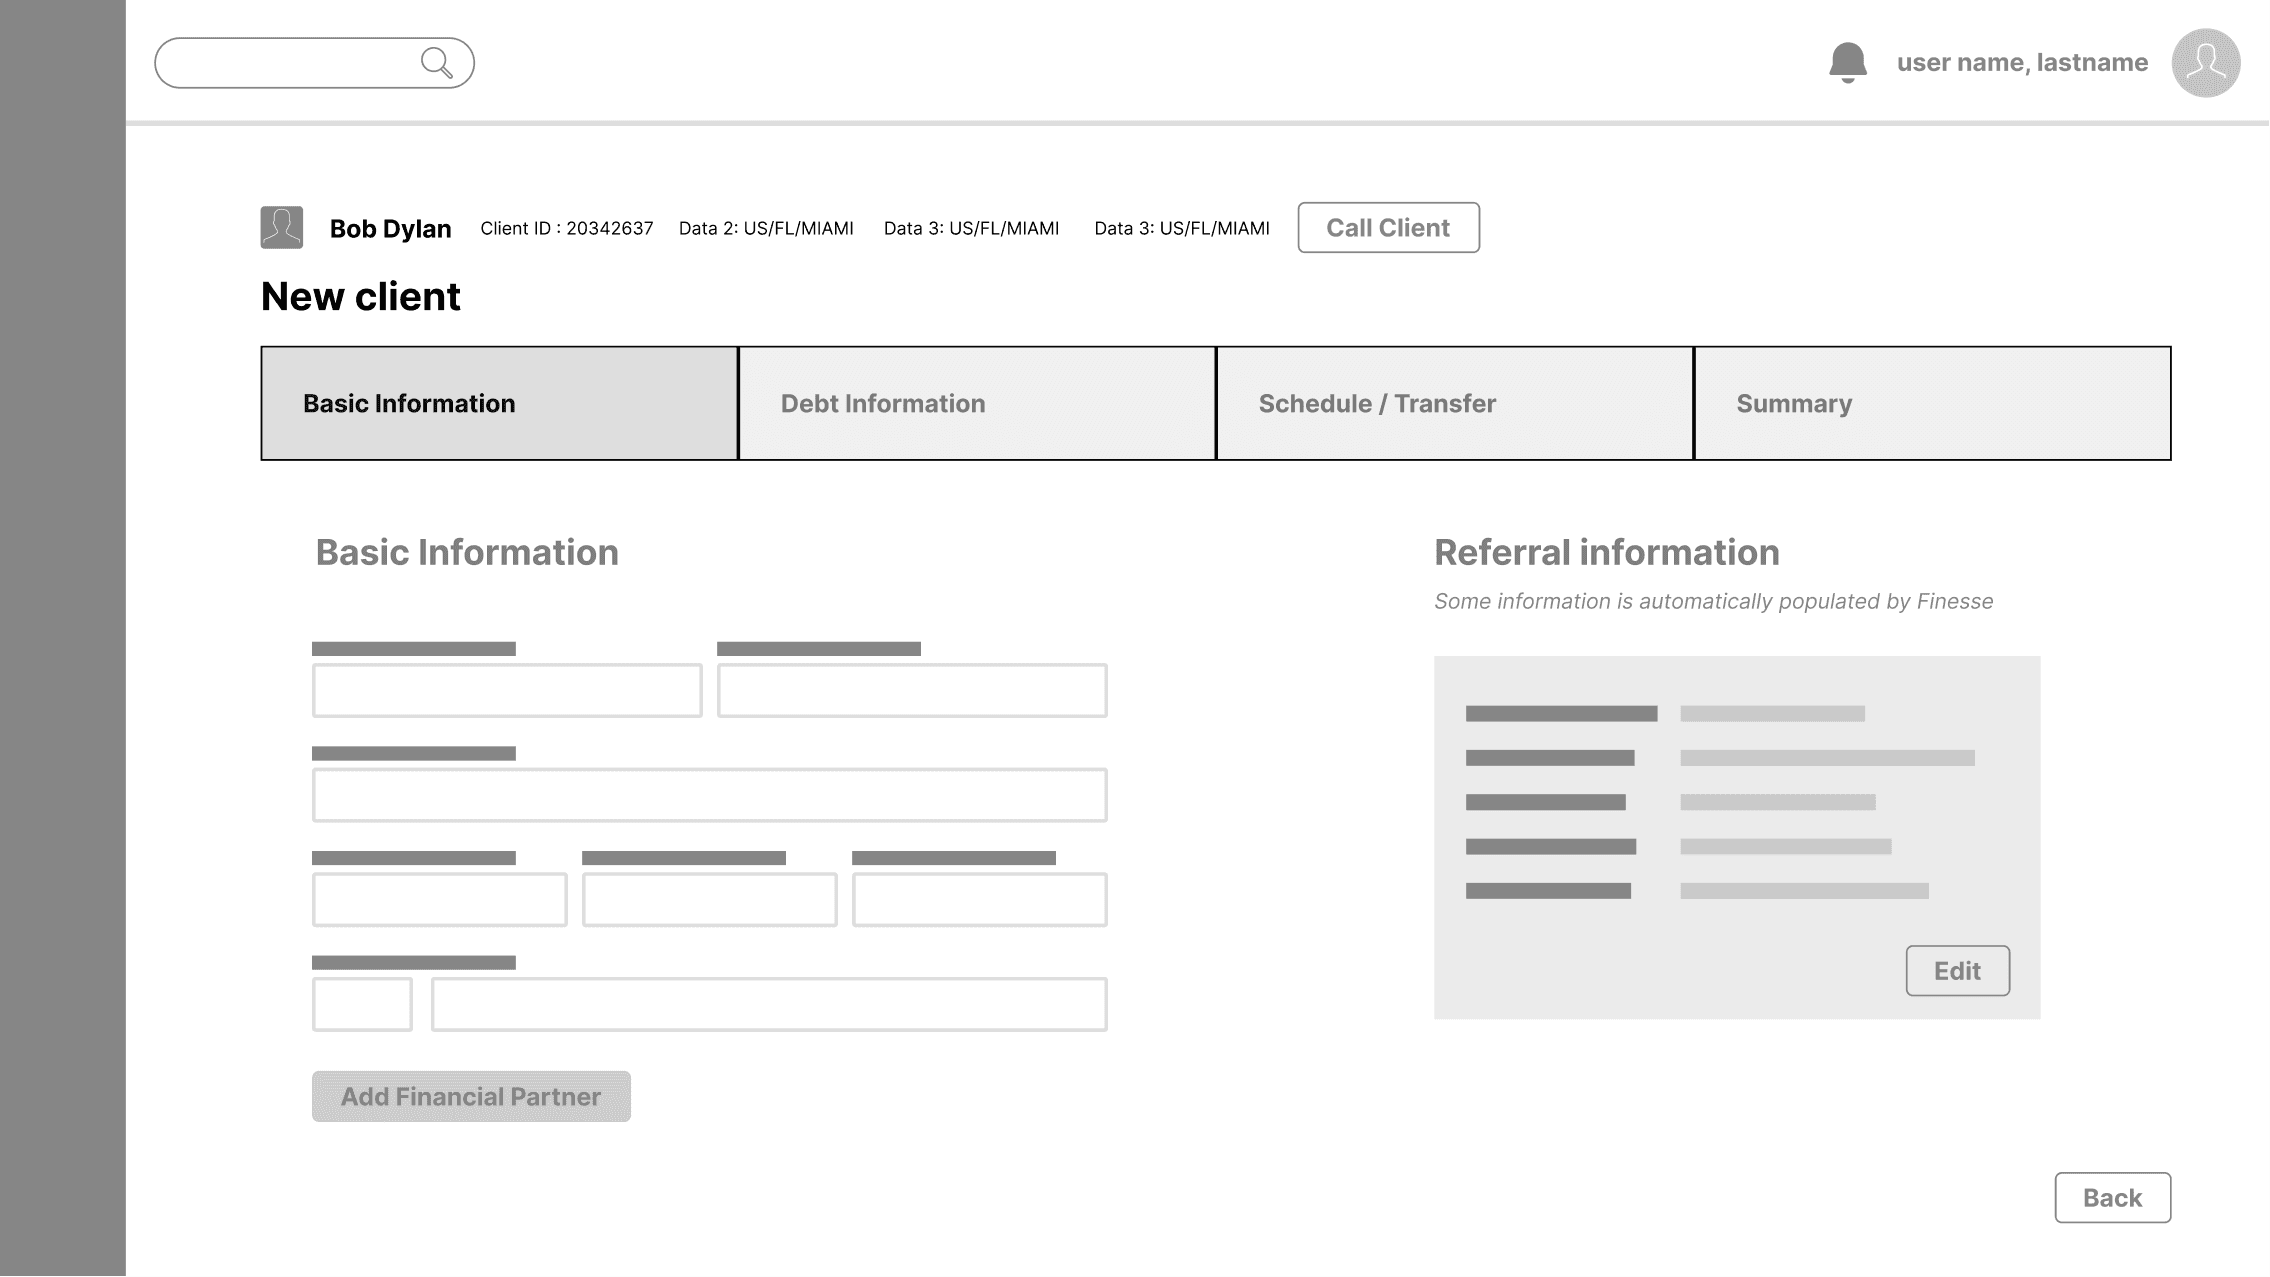The image size is (2270, 1277).
Task: Click the wide field in last form row
Action: [x=769, y=1005]
